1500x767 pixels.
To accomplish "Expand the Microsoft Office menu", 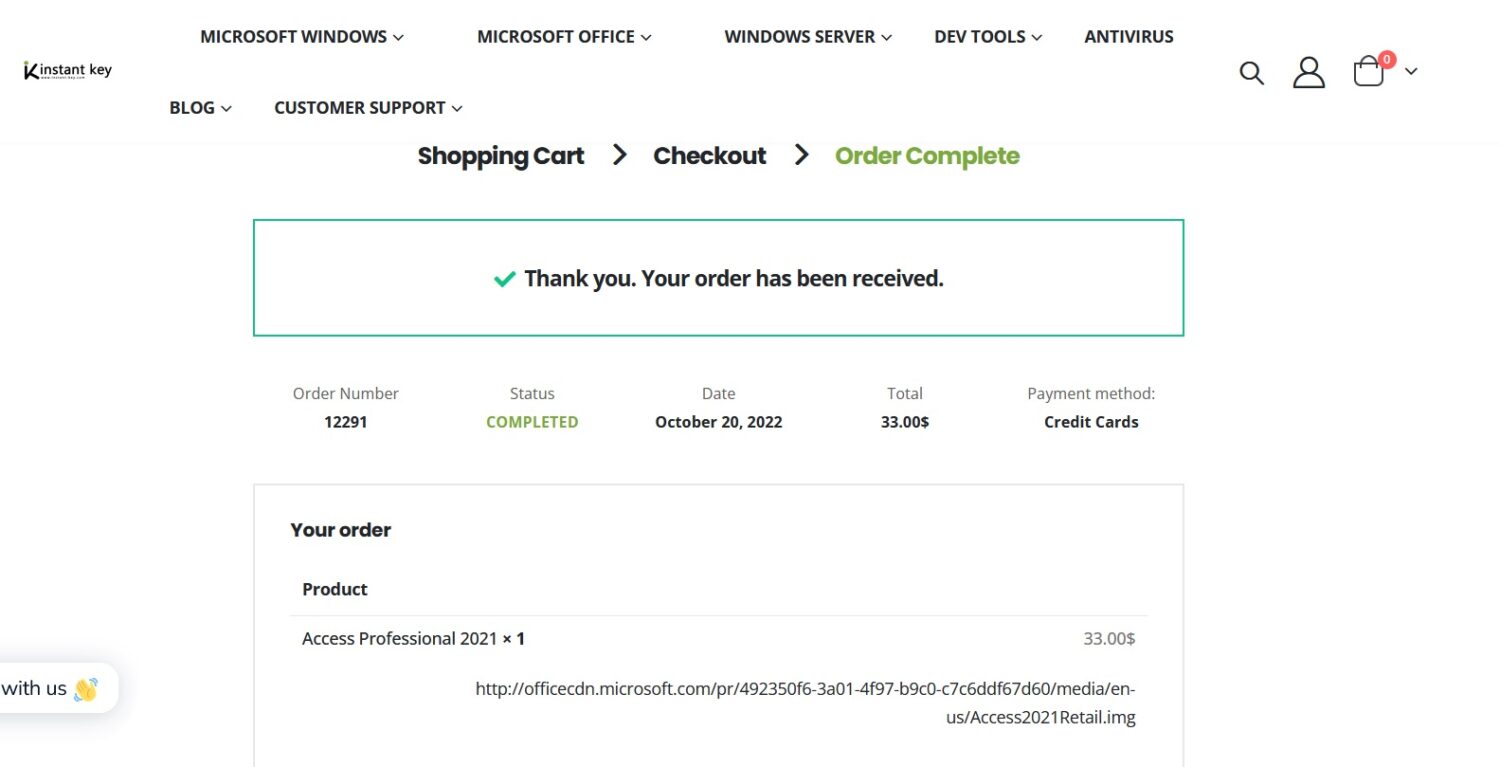I will [x=564, y=37].
